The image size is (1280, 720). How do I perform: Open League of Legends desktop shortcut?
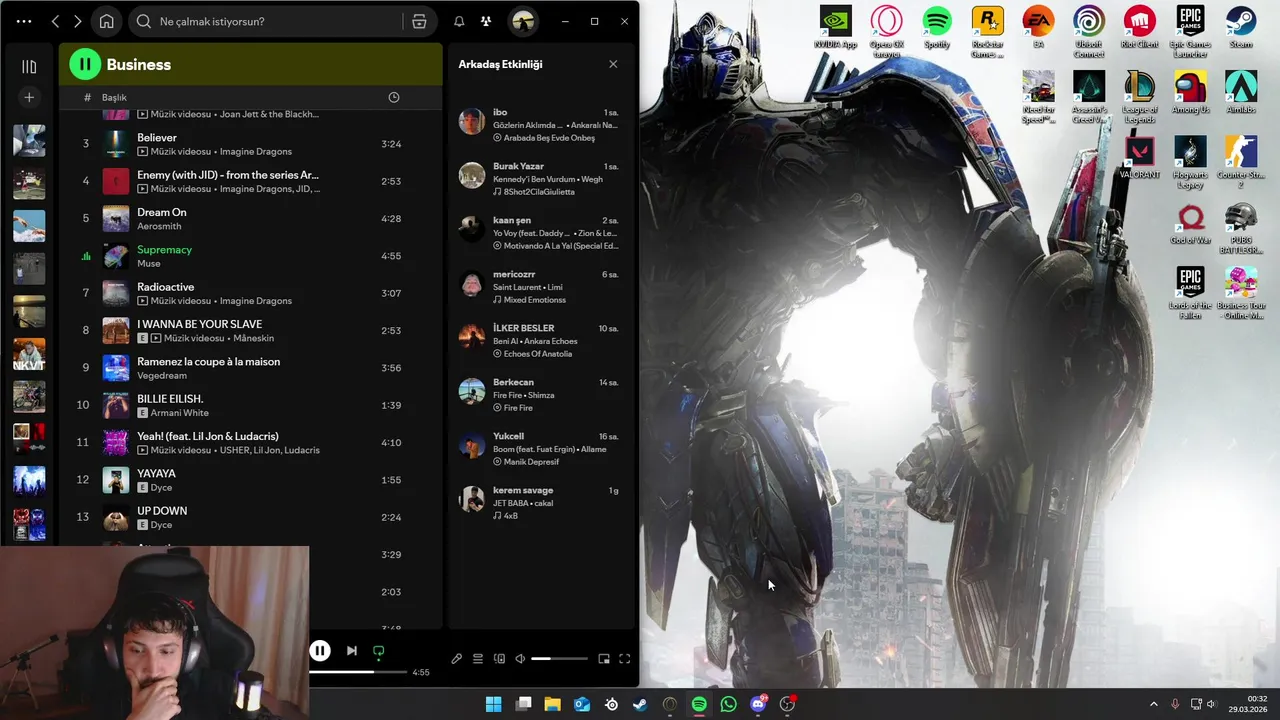tap(1139, 96)
